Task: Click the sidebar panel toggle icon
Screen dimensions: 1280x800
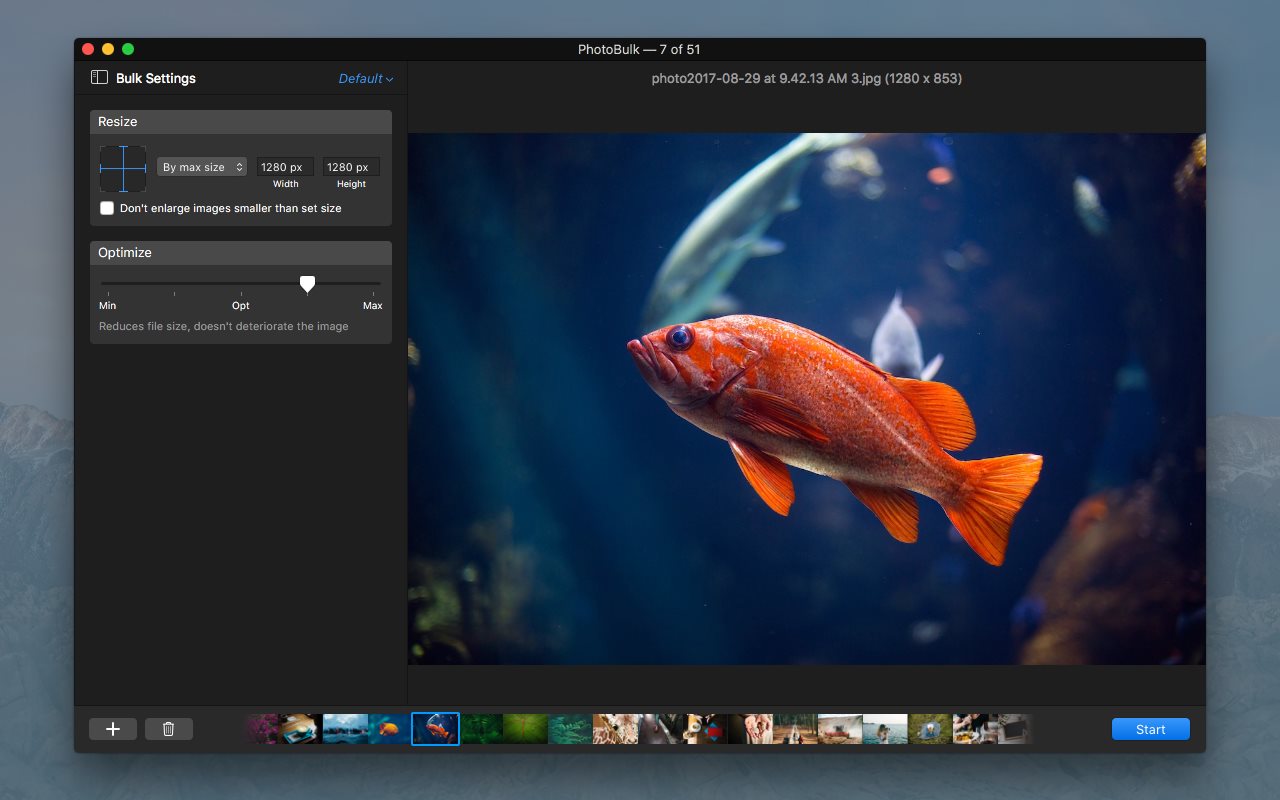Action: click(x=99, y=77)
